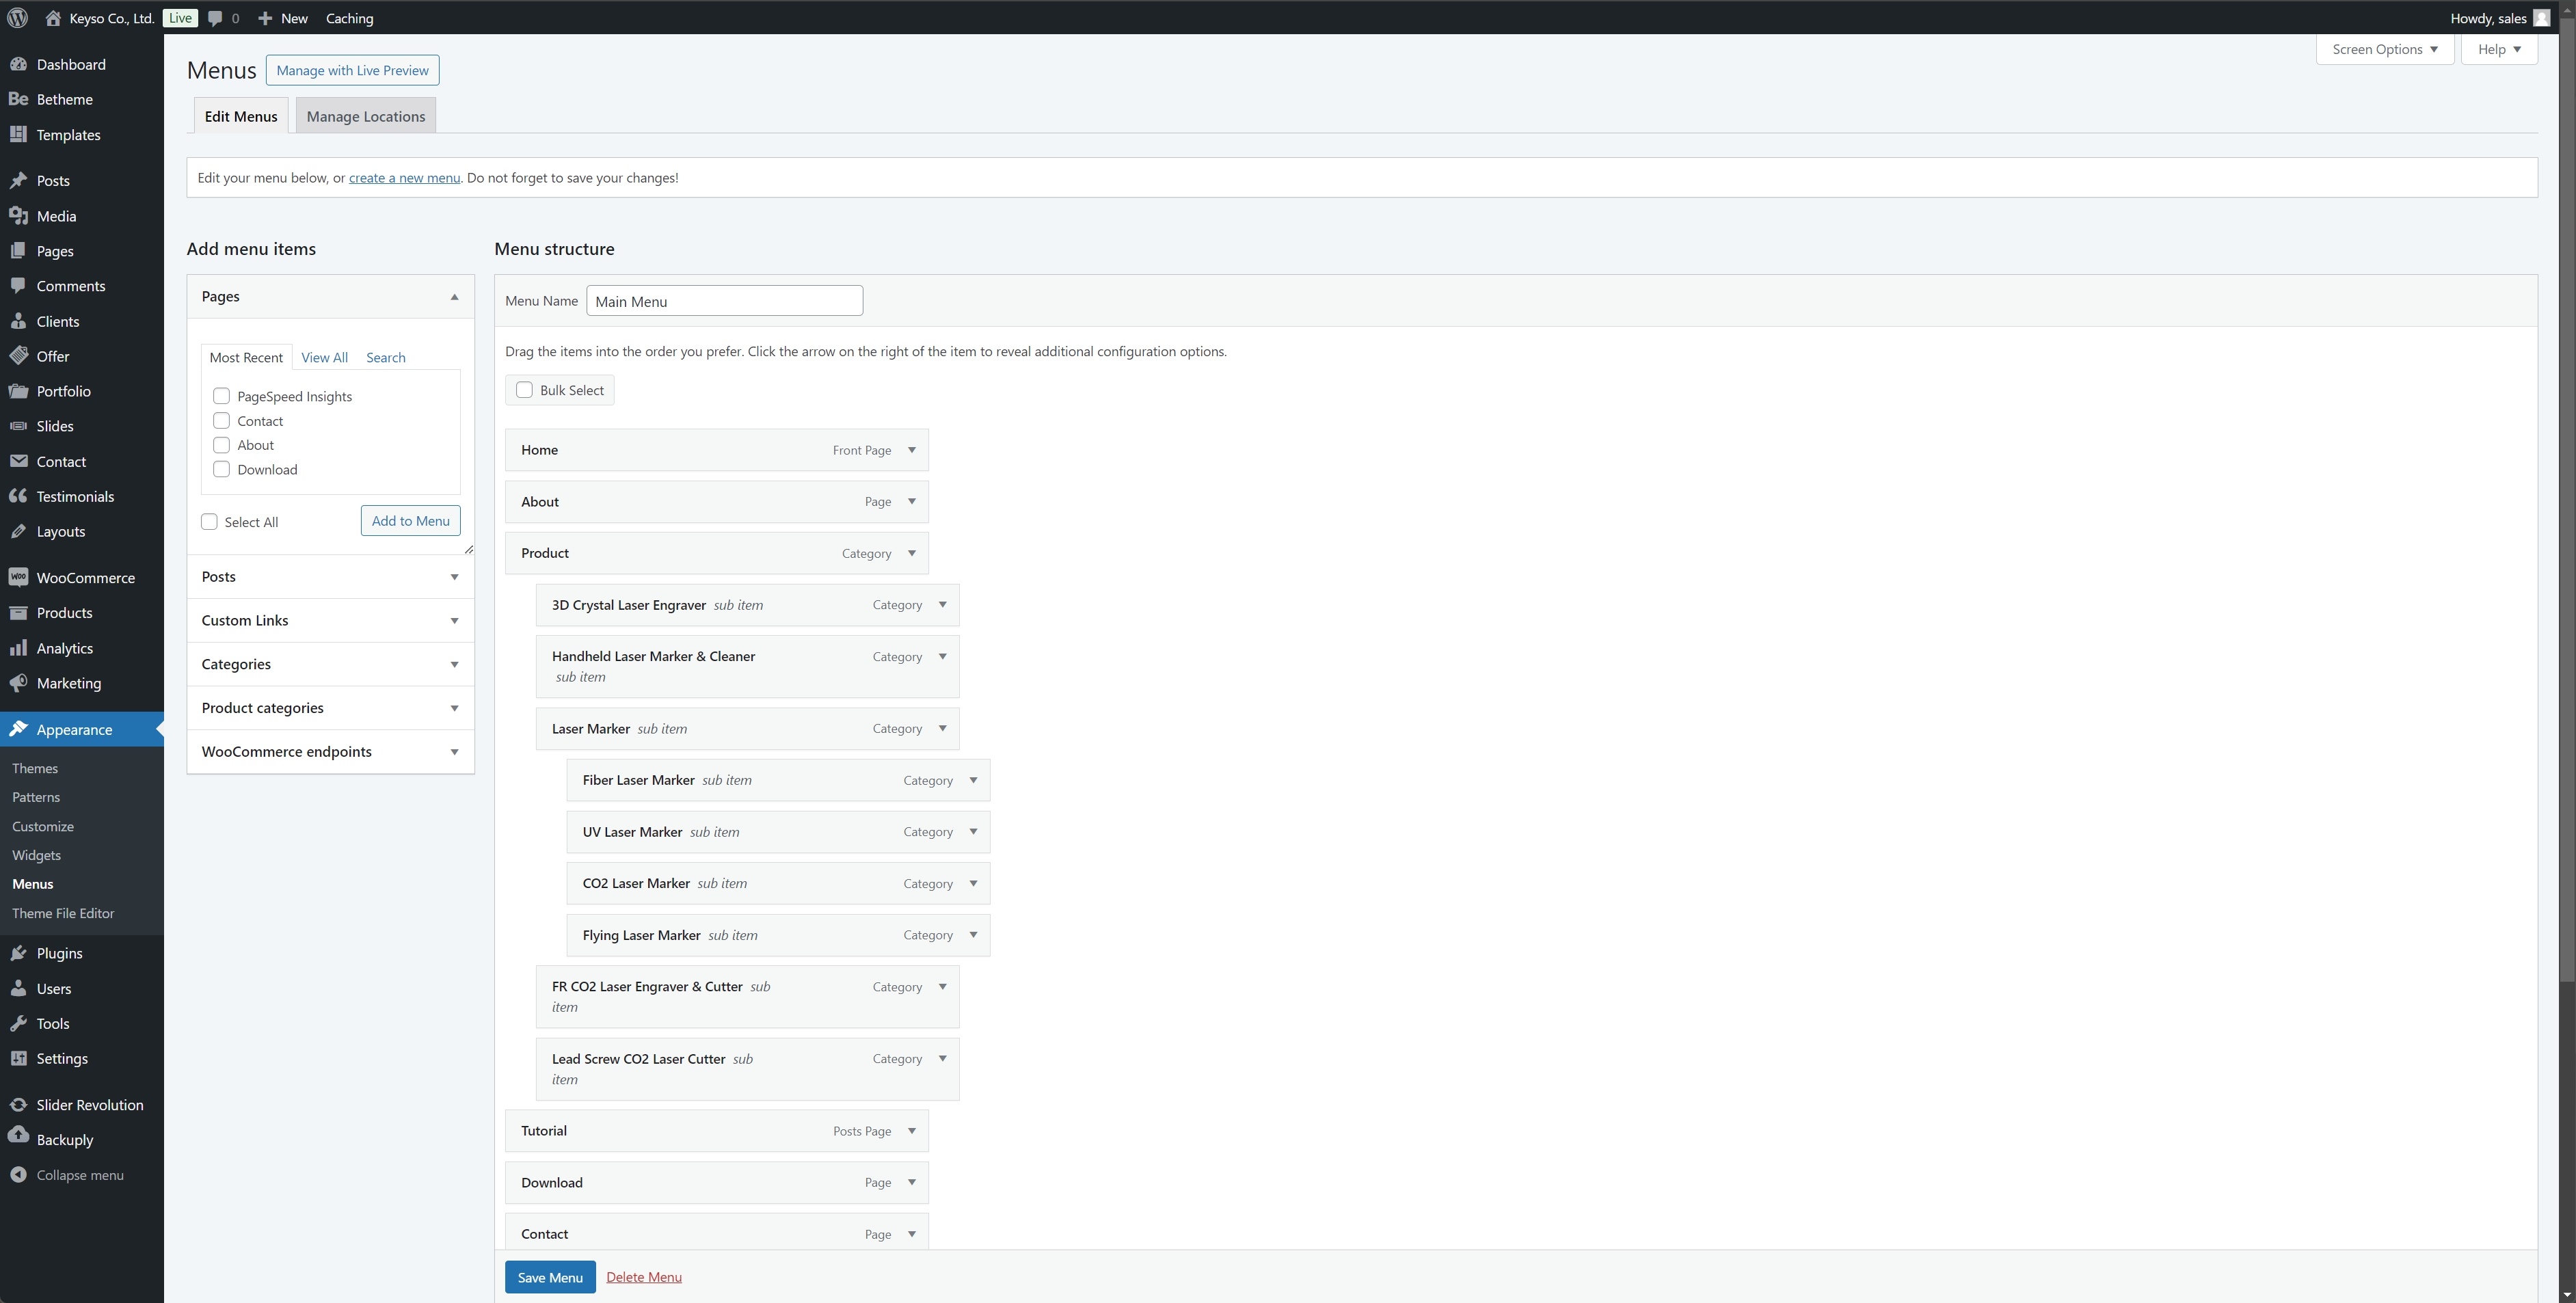Select All pages checkbox

click(209, 522)
